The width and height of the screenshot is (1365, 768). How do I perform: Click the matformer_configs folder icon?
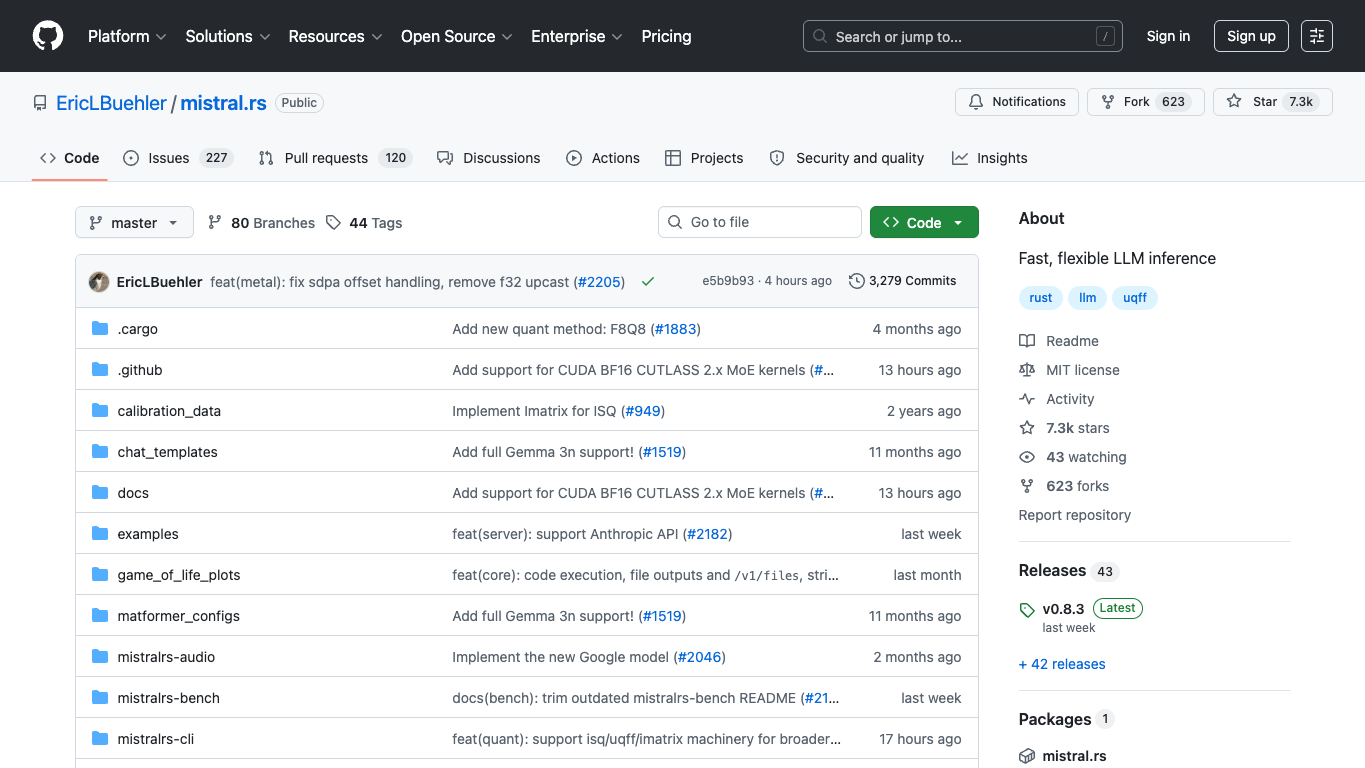(100, 616)
